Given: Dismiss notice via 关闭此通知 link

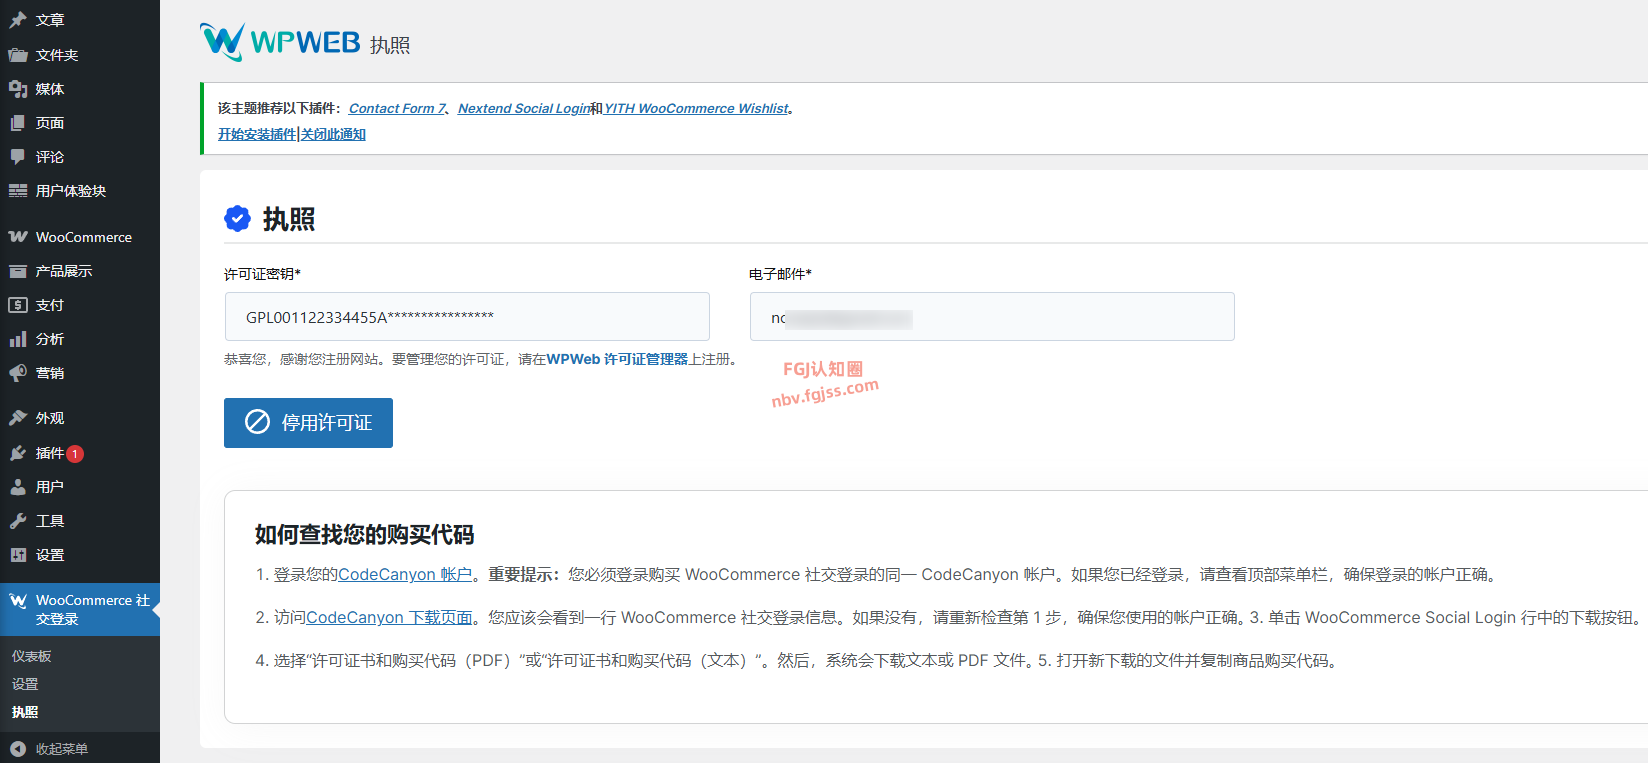Looking at the screenshot, I should [x=334, y=134].
